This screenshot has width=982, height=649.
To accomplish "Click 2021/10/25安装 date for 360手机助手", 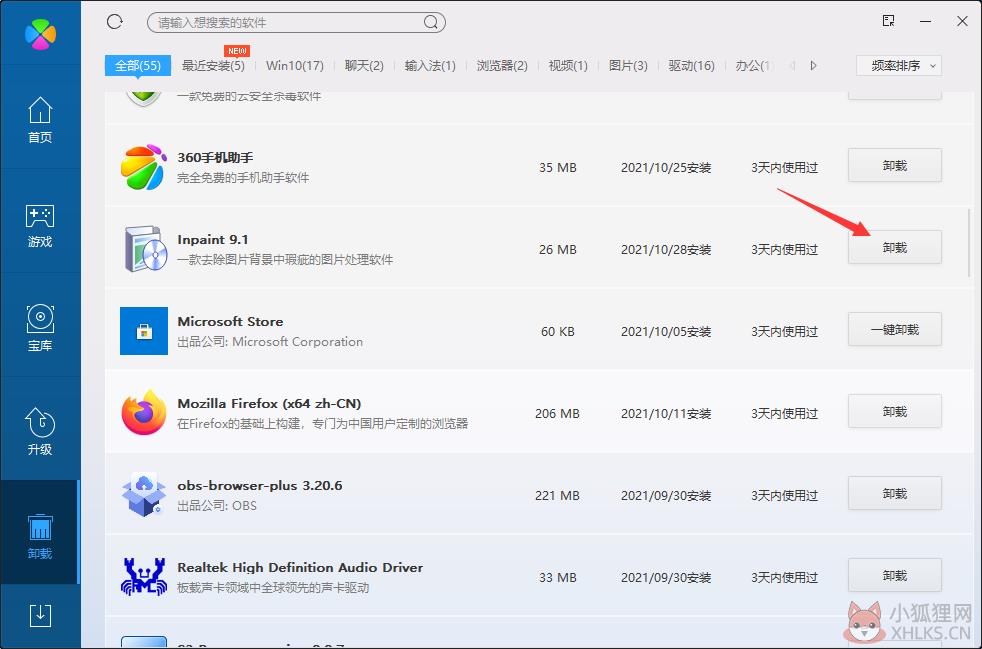I will click(x=666, y=168).
